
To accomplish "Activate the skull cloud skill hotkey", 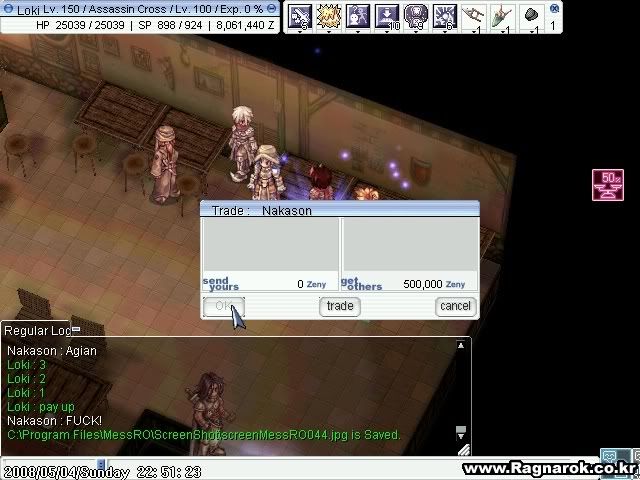I will click(416, 16).
